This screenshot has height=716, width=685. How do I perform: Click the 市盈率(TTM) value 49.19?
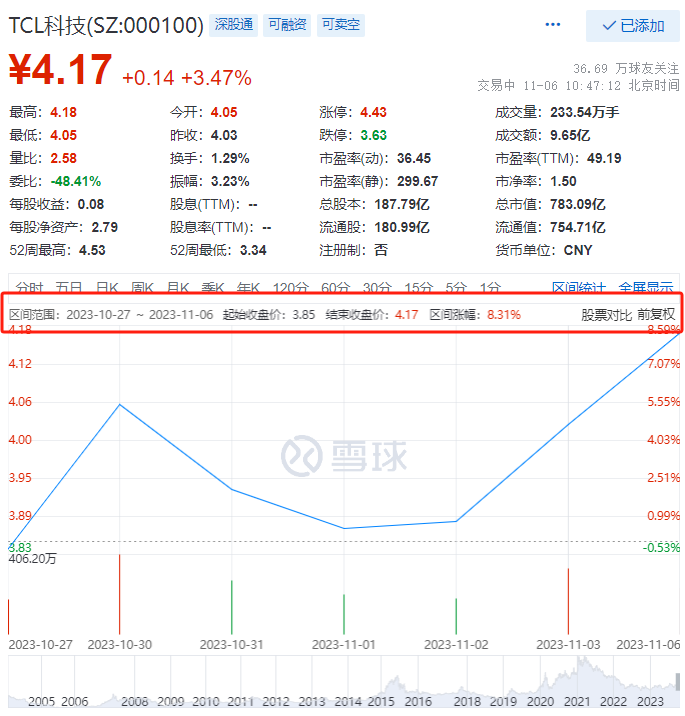click(x=604, y=158)
